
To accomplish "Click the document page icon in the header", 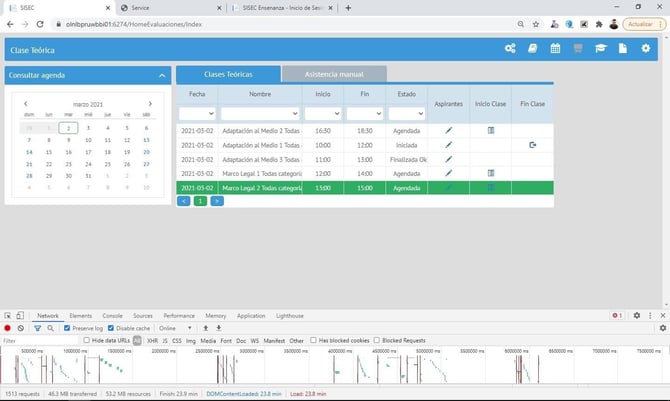I will pos(622,49).
